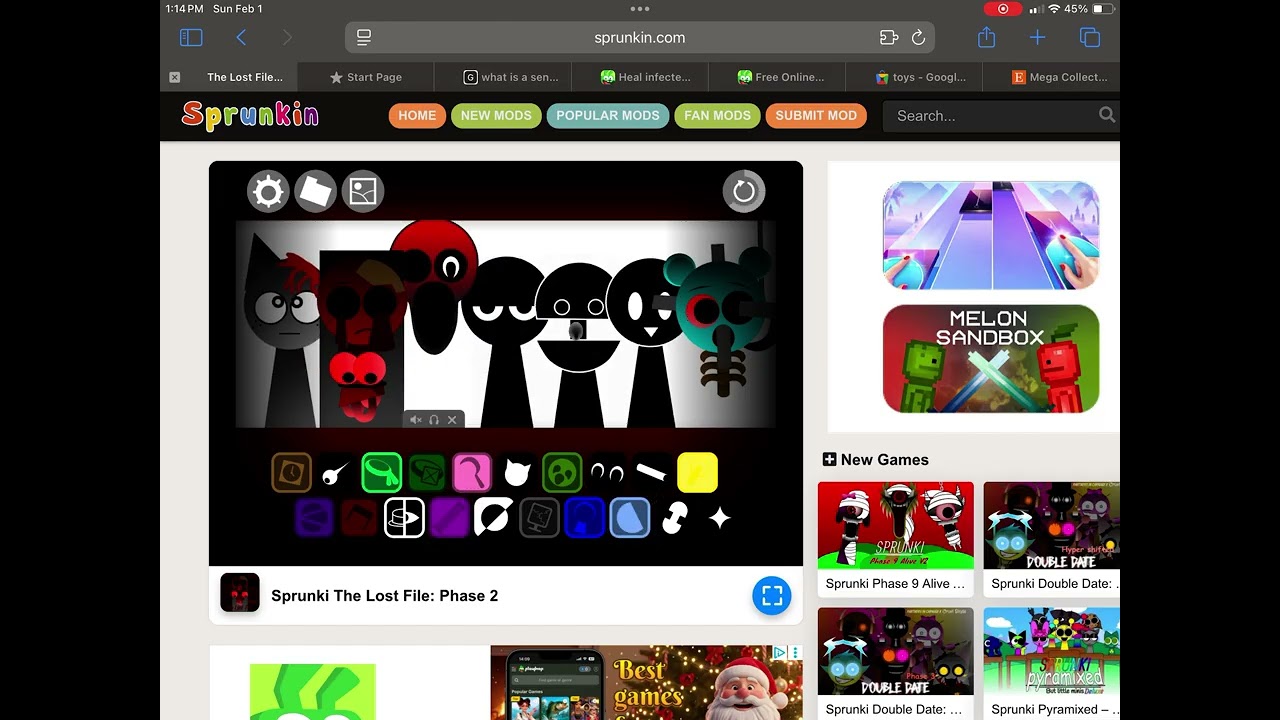
Task: Open the NEW MODS section
Action: [496, 116]
